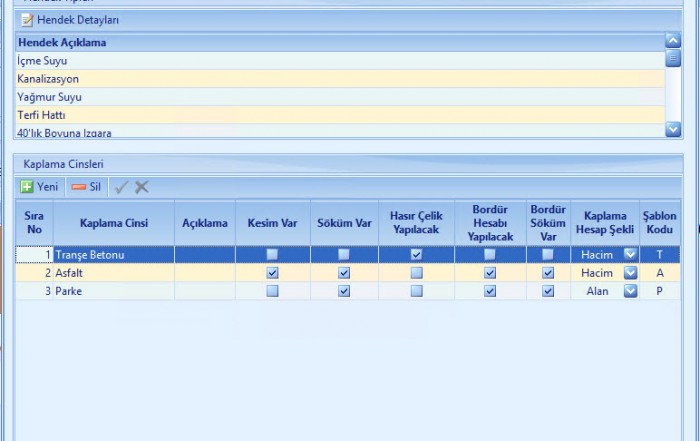Screen dimensions: 700x441
Task: Select Yağmur Suyu trench entry
Action: pos(49,97)
